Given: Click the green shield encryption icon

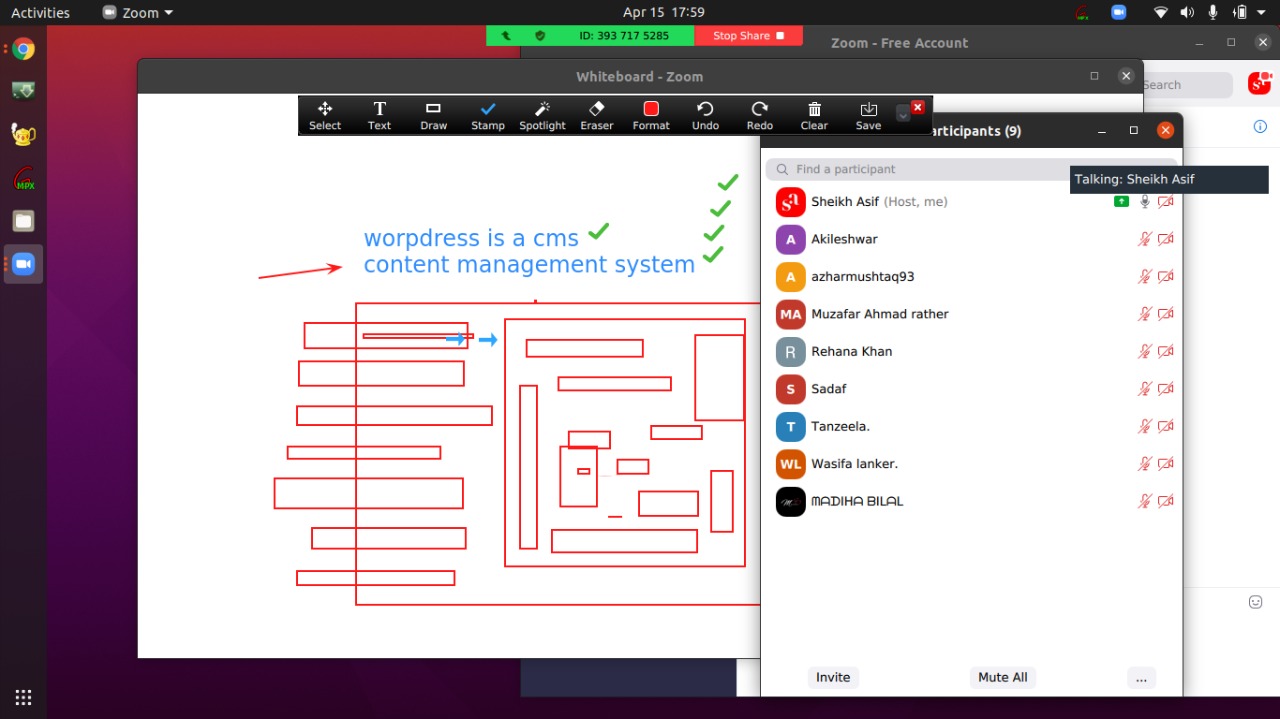Looking at the screenshot, I should click(x=540, y=36).
